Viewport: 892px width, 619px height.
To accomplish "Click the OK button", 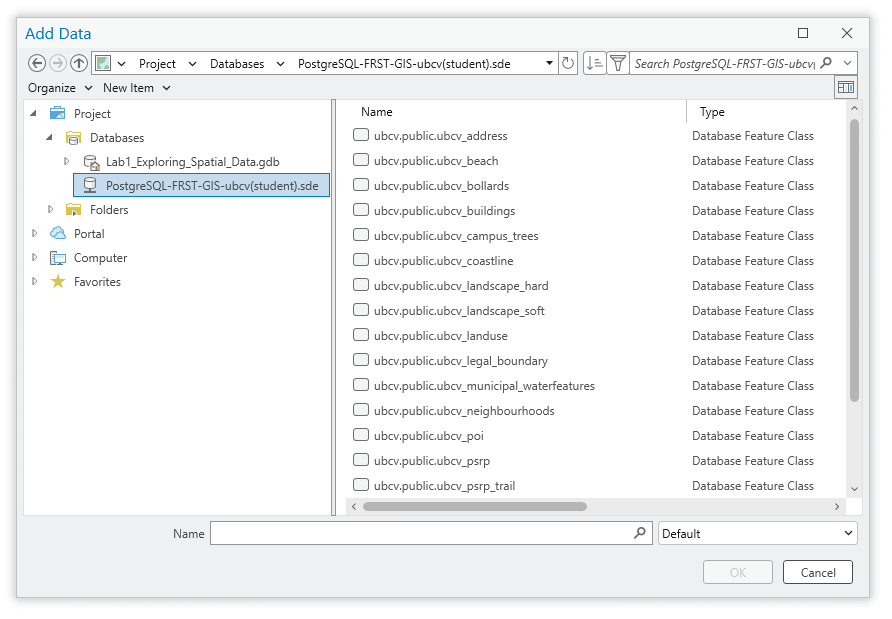I will pos(738,572).
